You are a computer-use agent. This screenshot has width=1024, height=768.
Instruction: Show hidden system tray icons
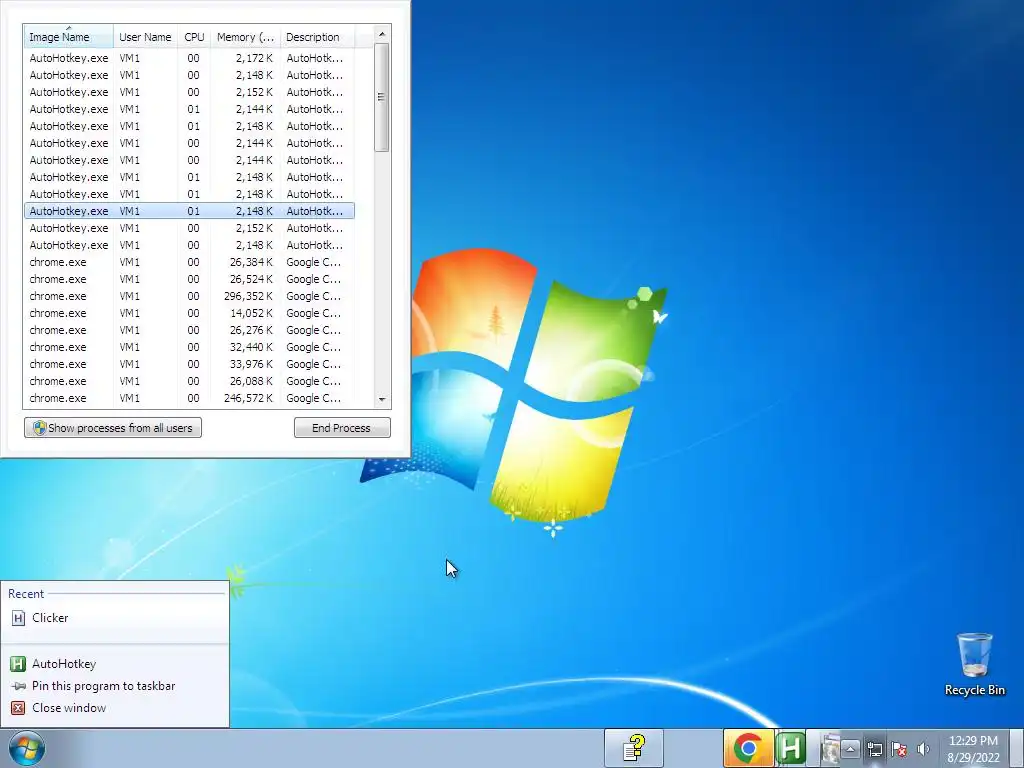850,749
